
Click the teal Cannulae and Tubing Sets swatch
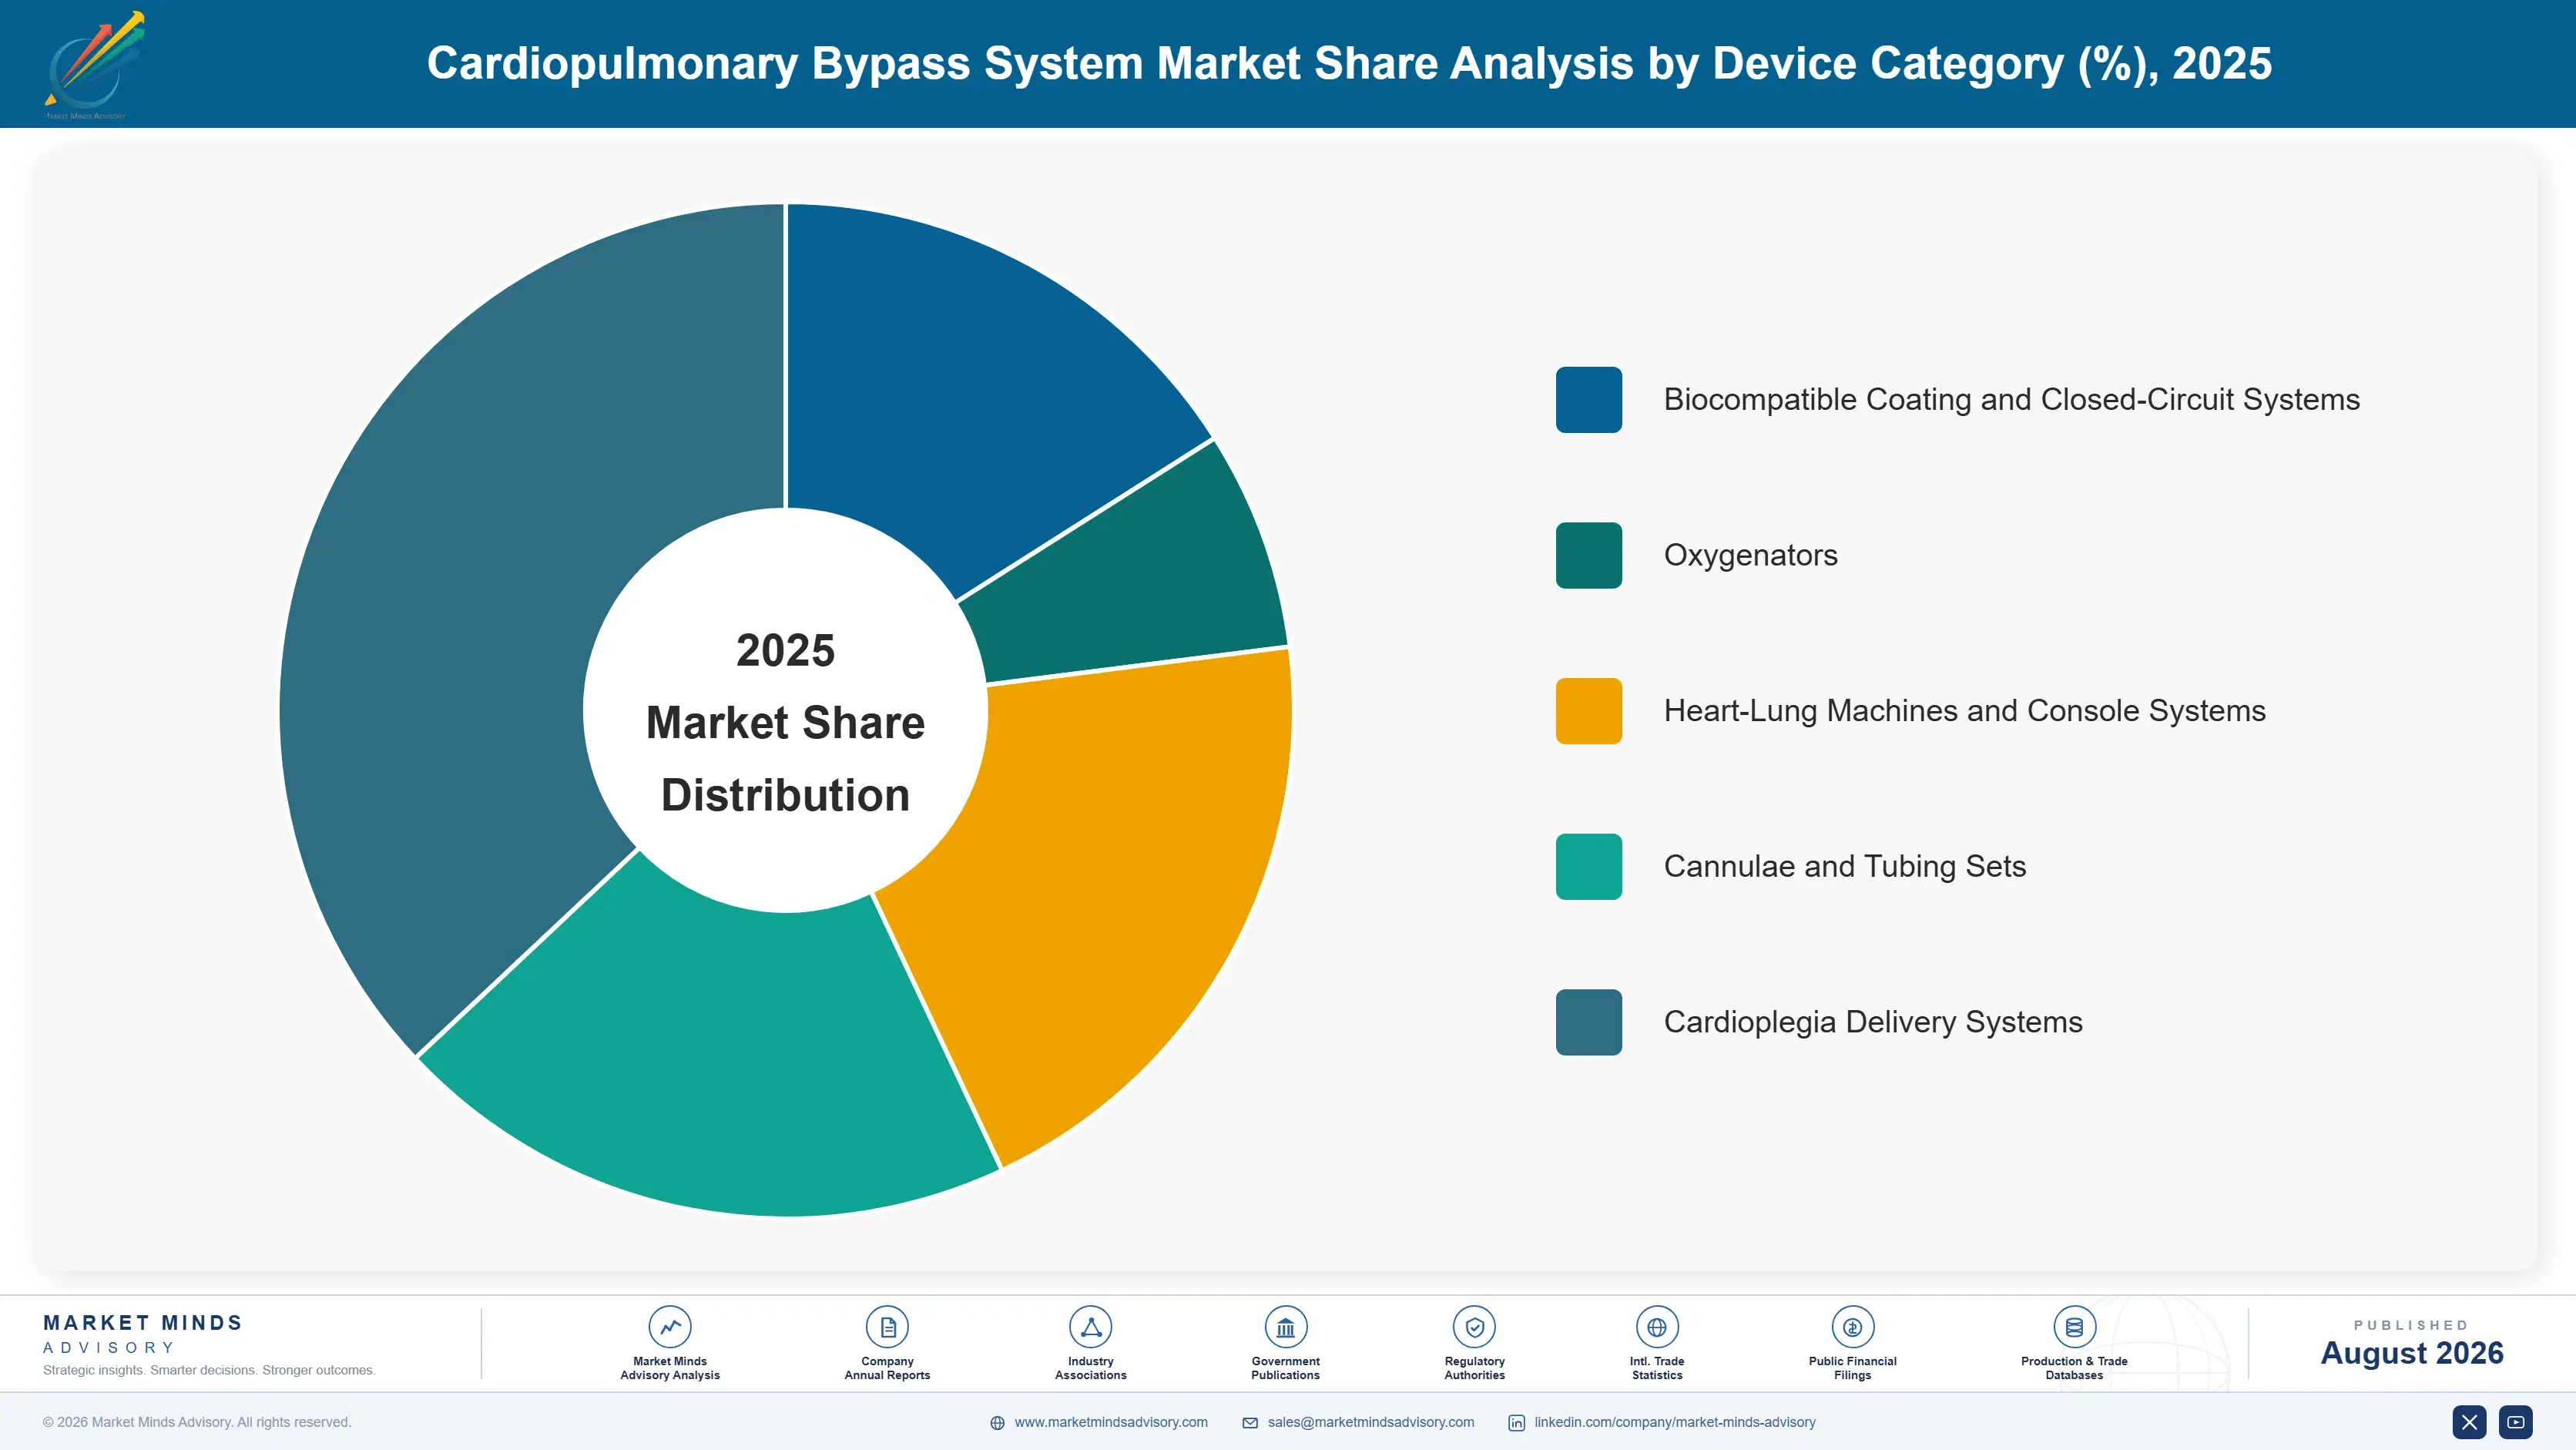pyautogui.click(x=1588, y=867)
